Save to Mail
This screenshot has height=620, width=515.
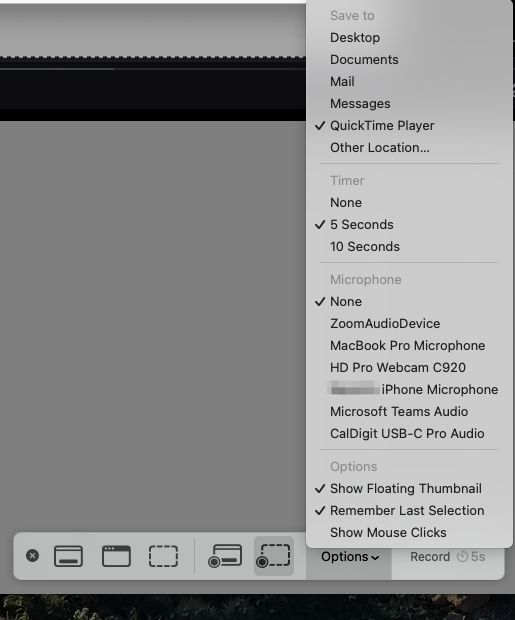click(409, 81)
